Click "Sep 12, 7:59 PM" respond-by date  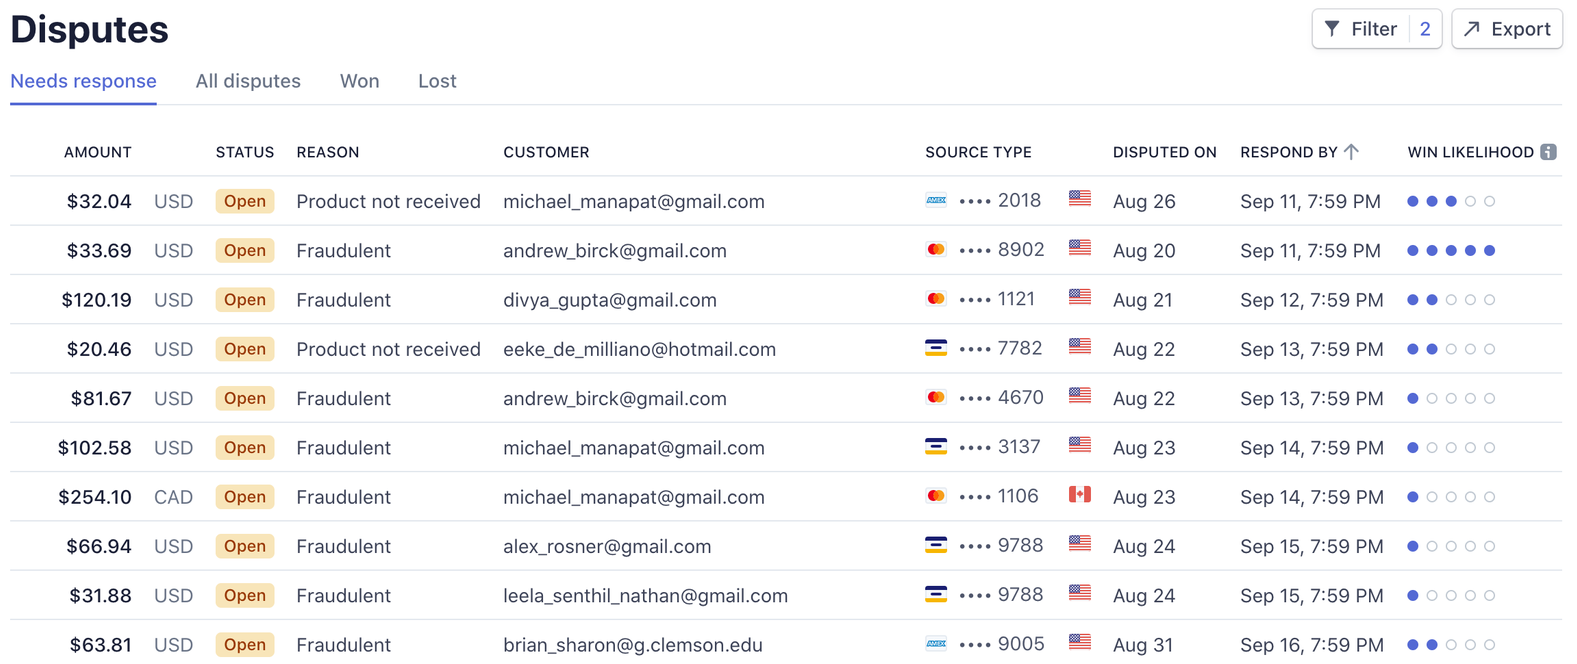click(x=1312, y=300)
